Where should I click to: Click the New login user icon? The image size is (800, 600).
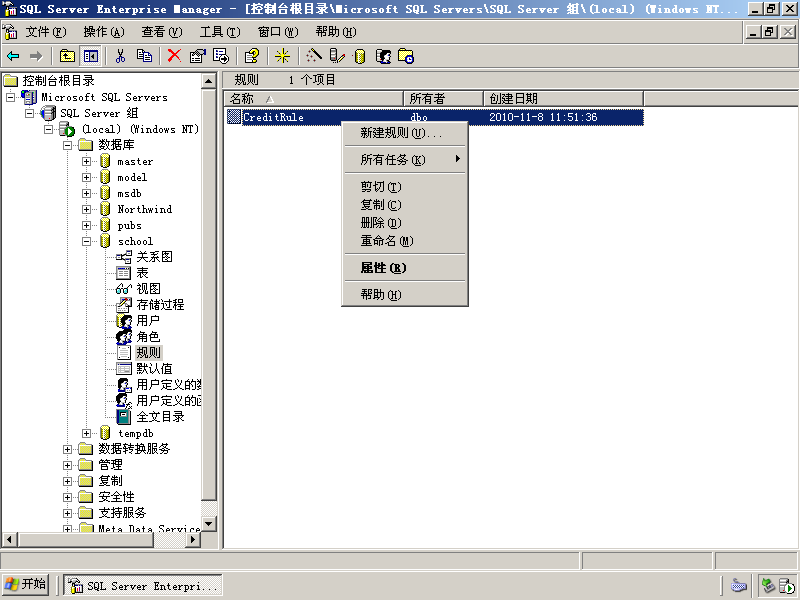coord(383,56)
